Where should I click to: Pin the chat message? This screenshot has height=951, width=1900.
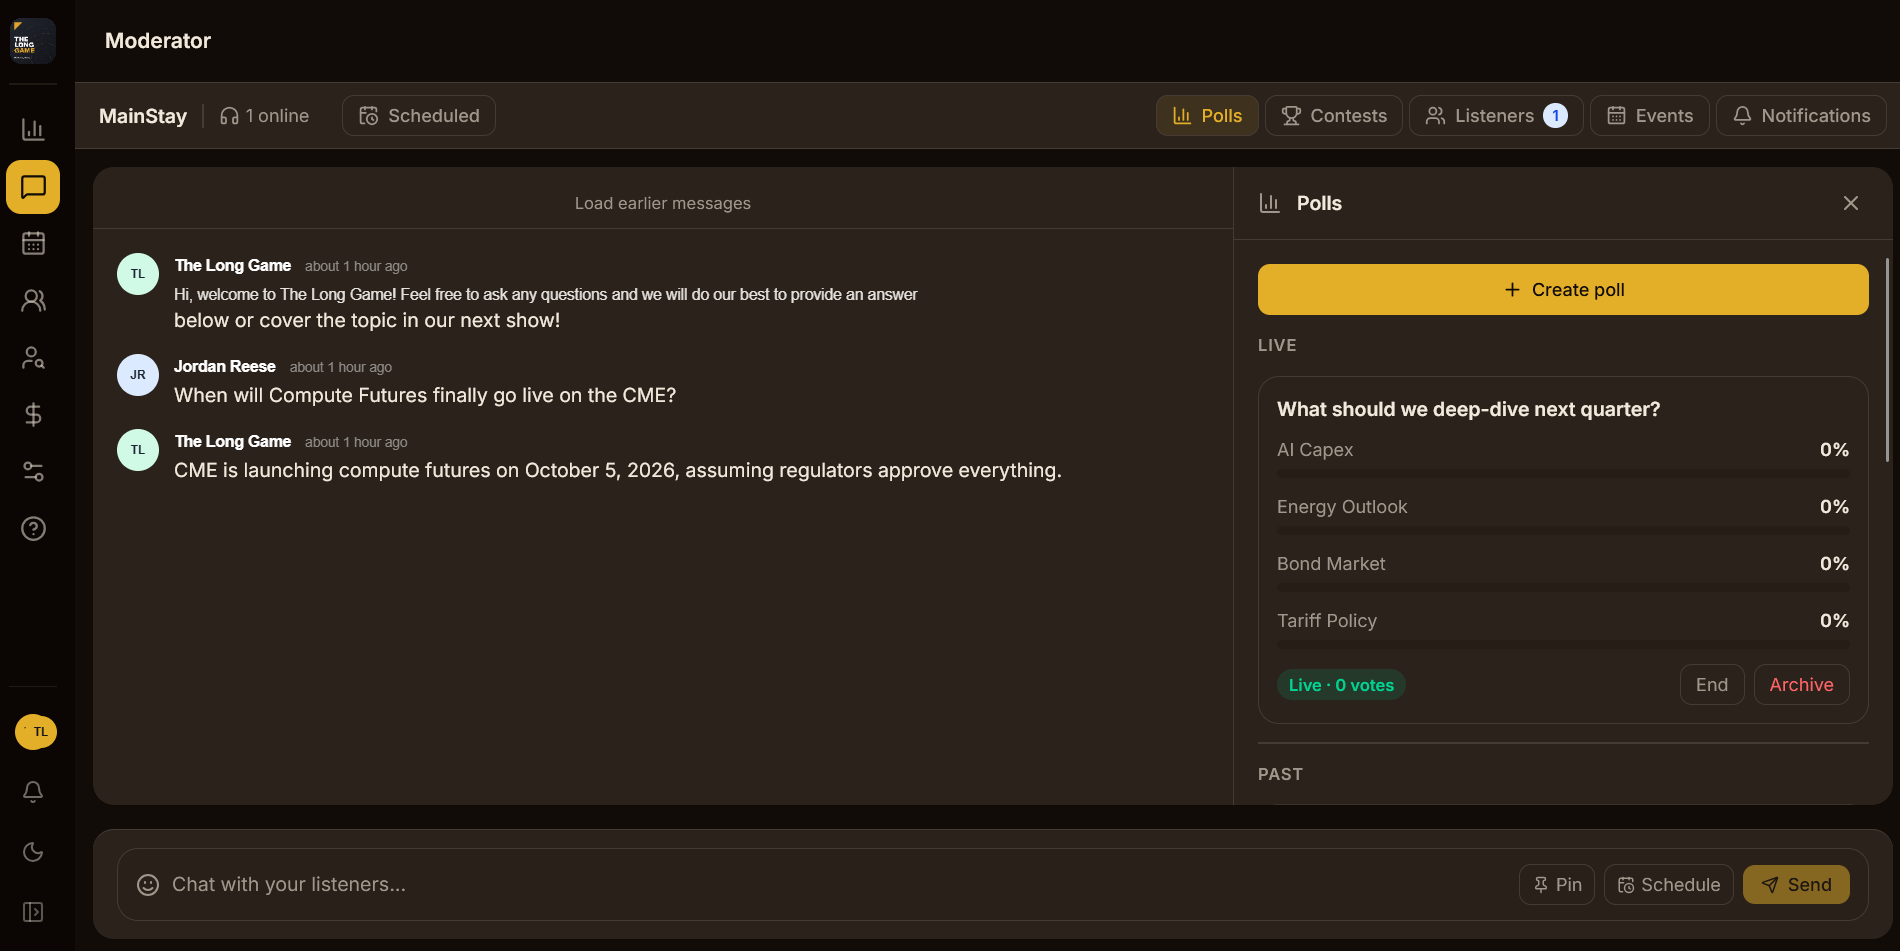coord(1557,885)
